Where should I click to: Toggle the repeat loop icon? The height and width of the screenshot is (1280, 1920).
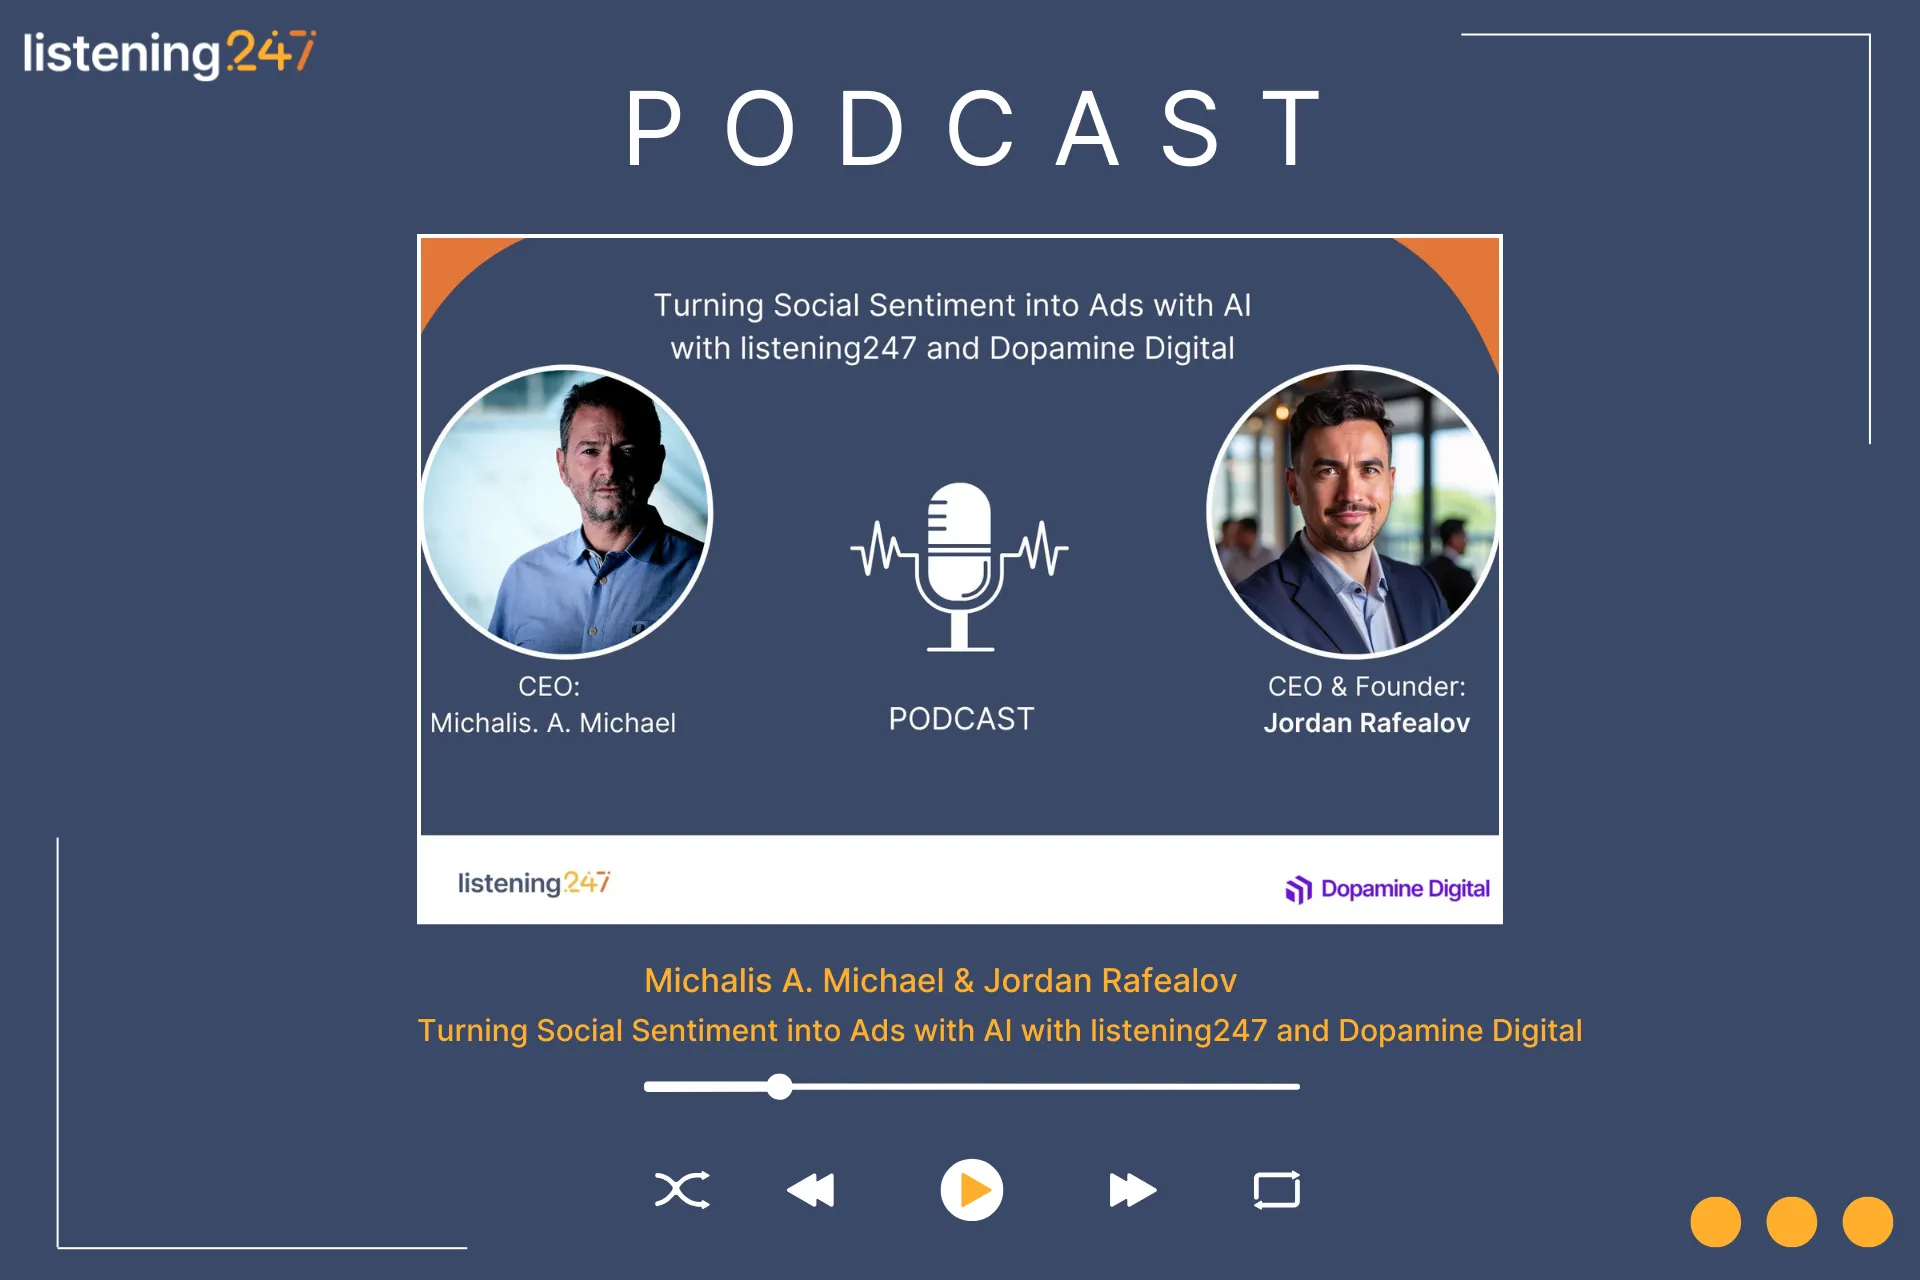point(1277,1190)
